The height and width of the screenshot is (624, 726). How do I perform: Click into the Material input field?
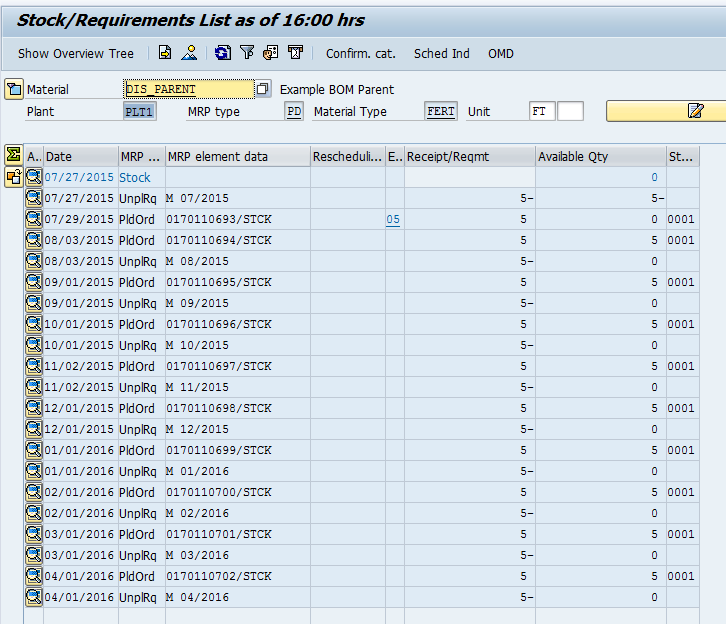tap(188, 89)
